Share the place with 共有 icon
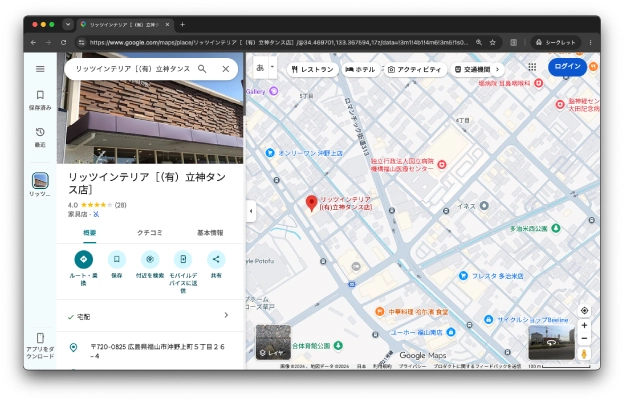Viewport: 624px width, 401px height. click(x=216, y=259)
